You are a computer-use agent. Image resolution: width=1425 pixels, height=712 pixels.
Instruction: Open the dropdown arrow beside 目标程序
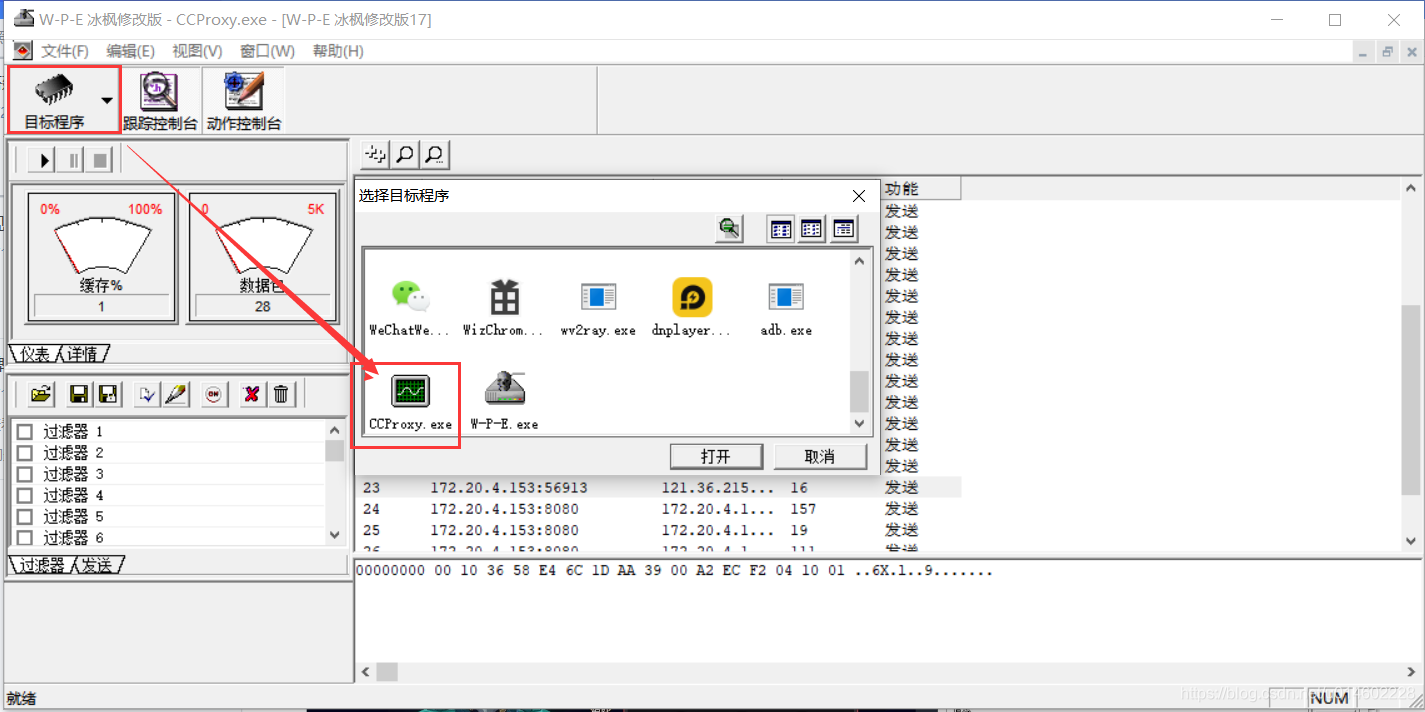click(x=107, y=100)
